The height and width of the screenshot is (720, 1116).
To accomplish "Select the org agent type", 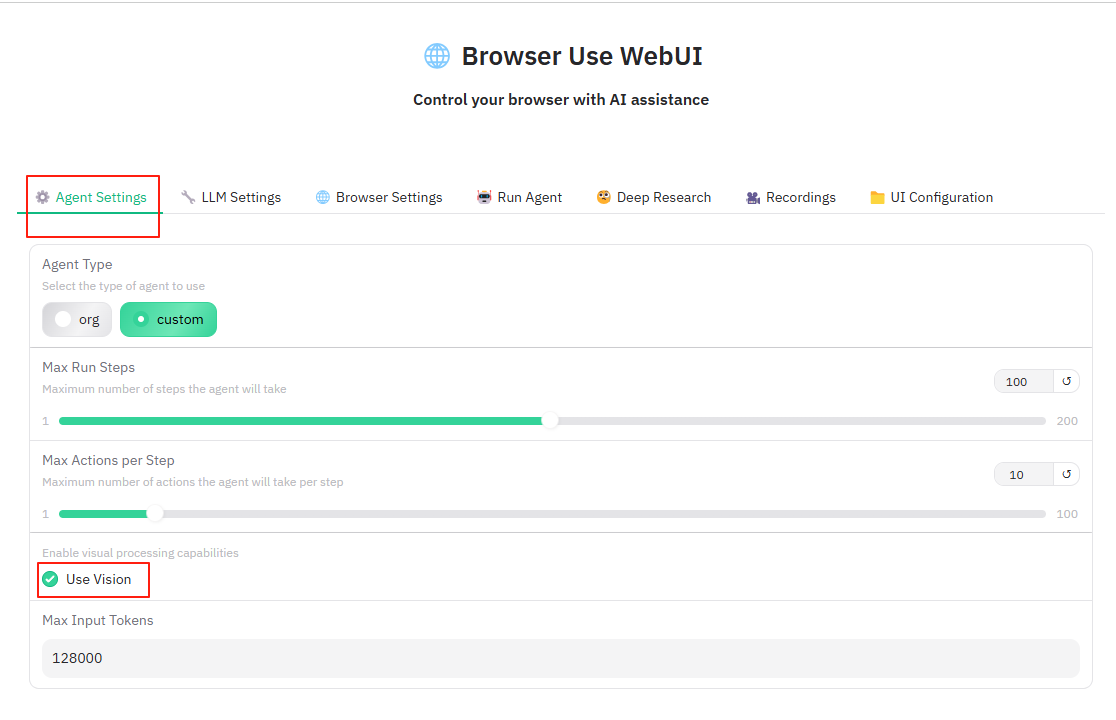I will tap(76, 319).
